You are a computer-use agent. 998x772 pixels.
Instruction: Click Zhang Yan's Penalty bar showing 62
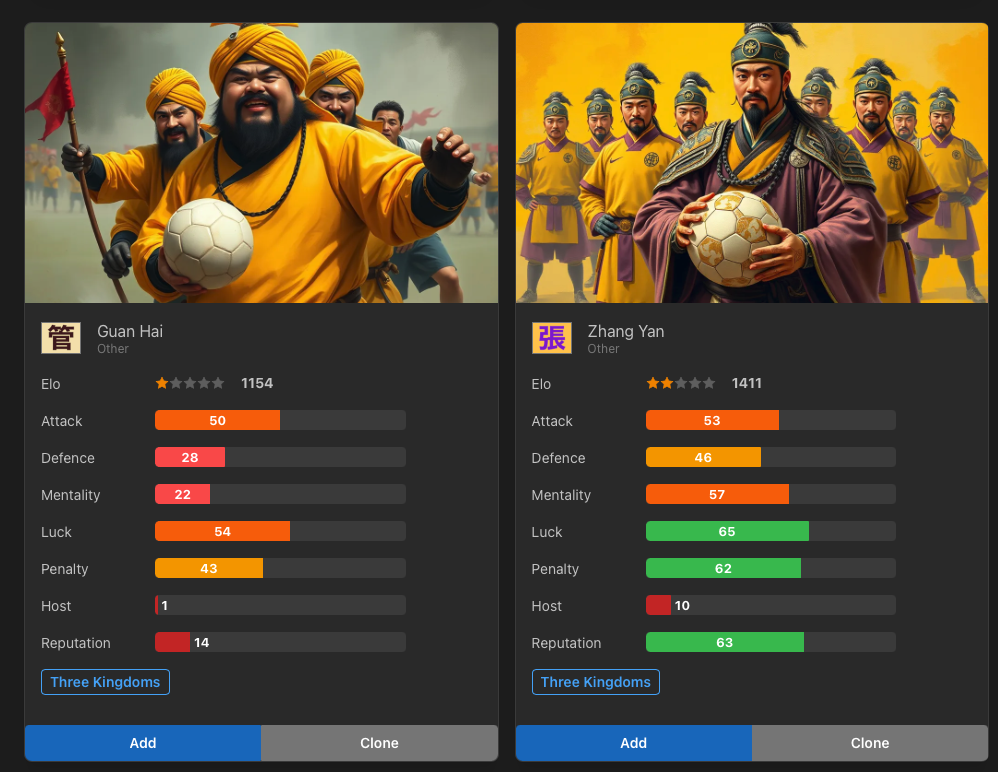click(771, 568)
